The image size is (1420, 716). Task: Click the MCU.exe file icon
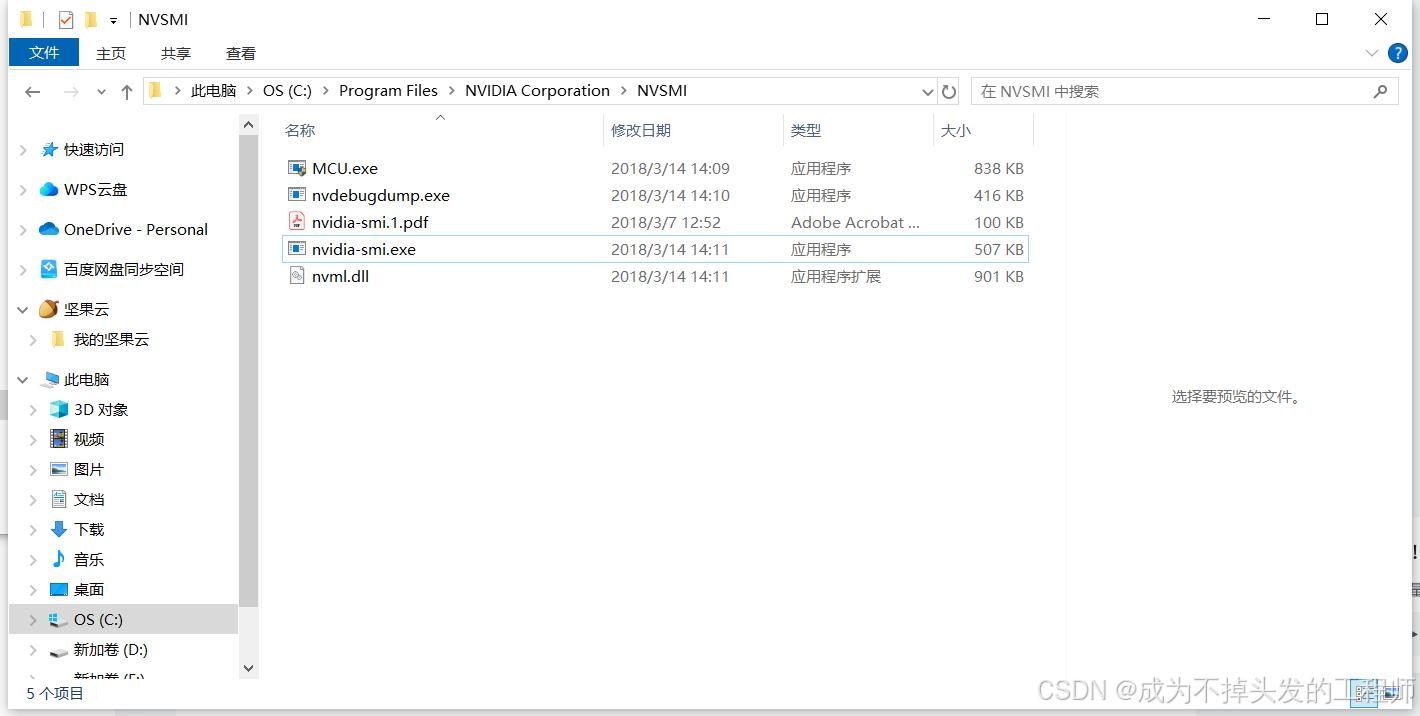click(x=296, y=168)
